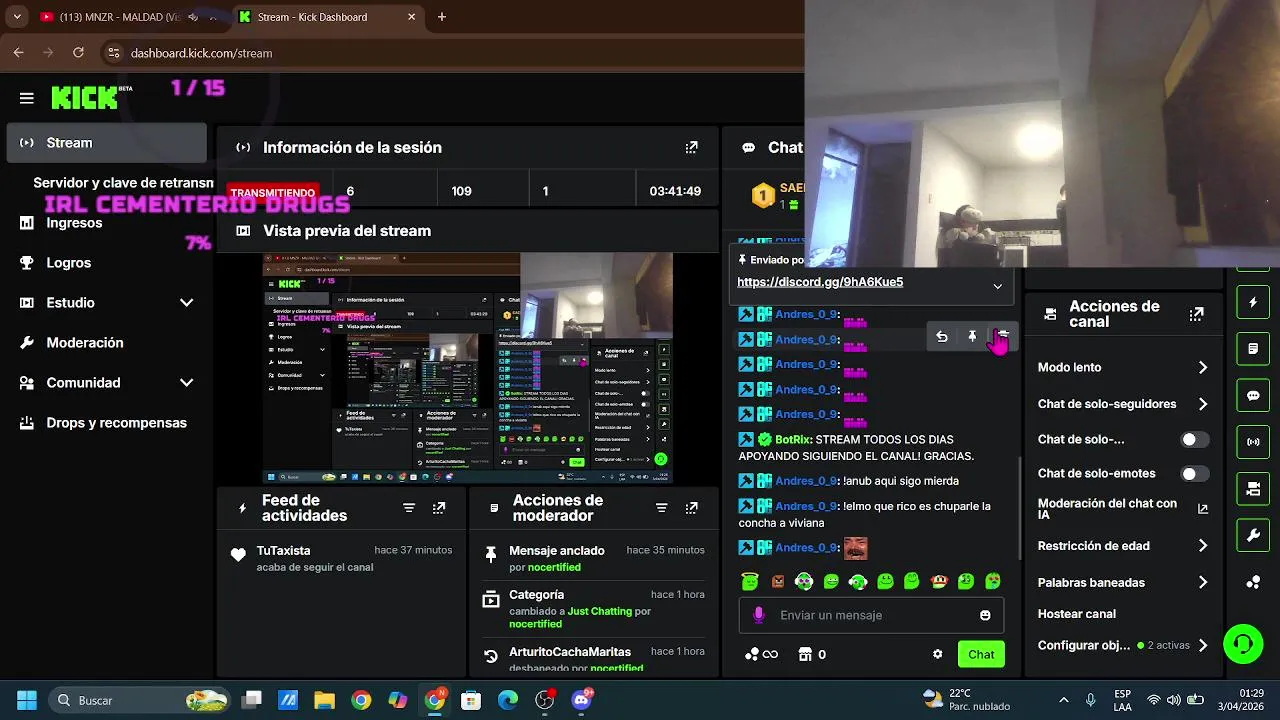Open the document icon in right toolbar
The image size is (1280, 720).
[x=1253, y=349]
